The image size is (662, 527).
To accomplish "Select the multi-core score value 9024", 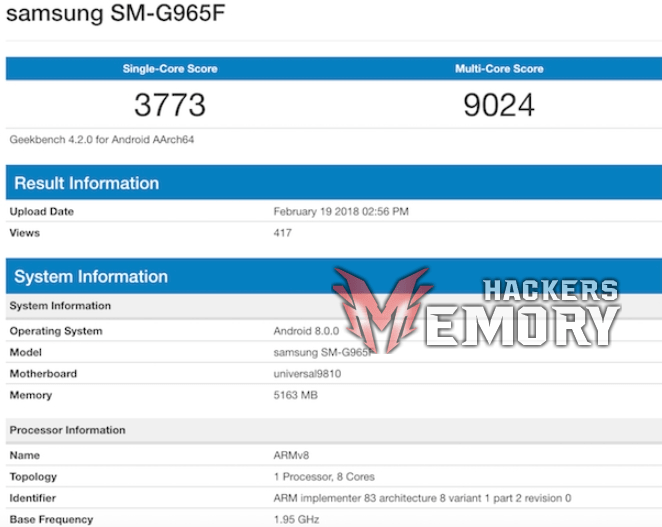I will tap(499, 105).
